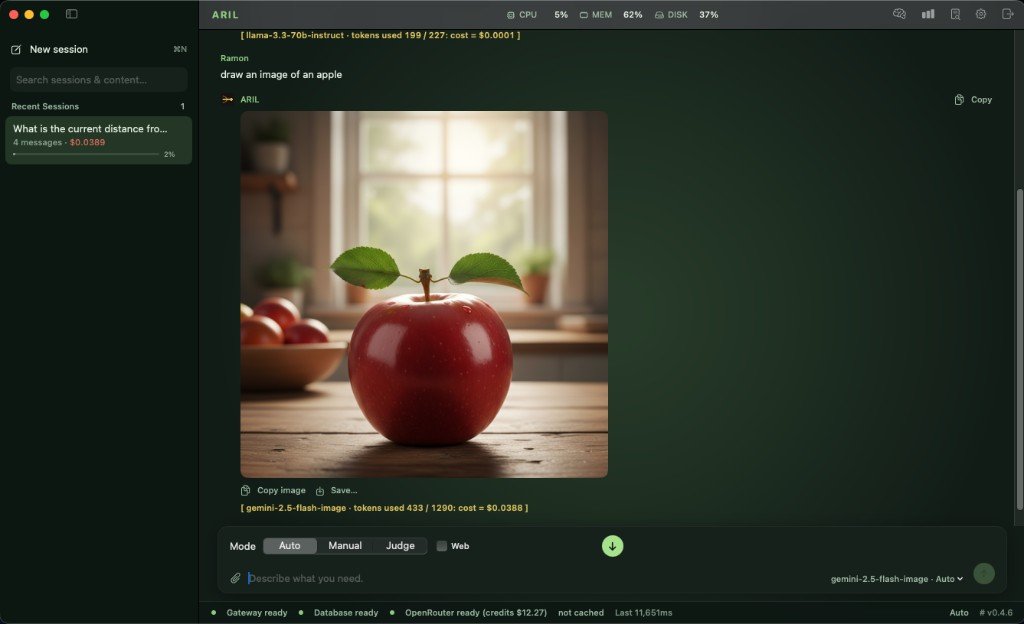The image size is (1024, 624).
Task: Click the OpenRouter ready status dot
Action: 392,612
